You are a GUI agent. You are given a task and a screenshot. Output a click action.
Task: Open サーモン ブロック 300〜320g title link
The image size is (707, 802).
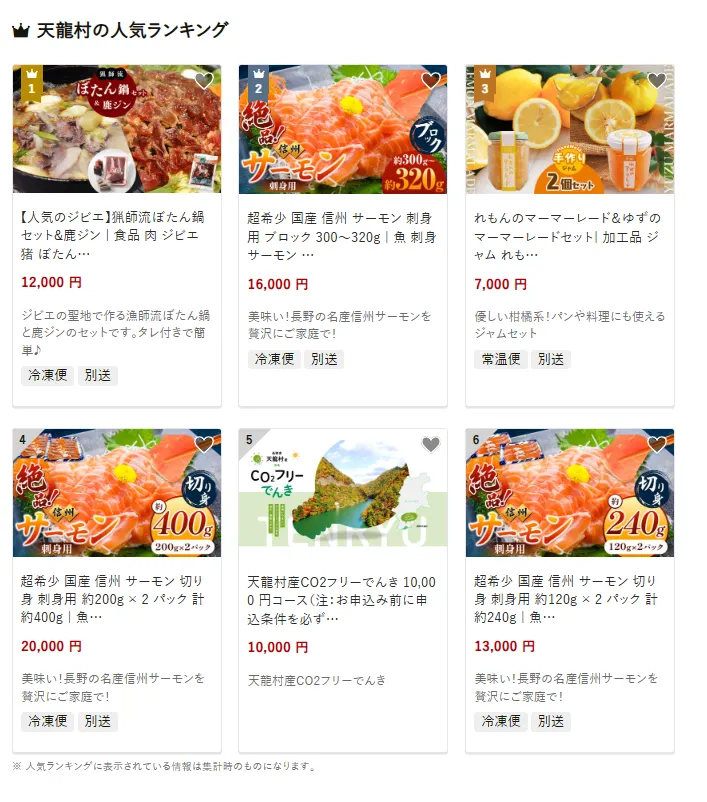[x=342, y=236]
